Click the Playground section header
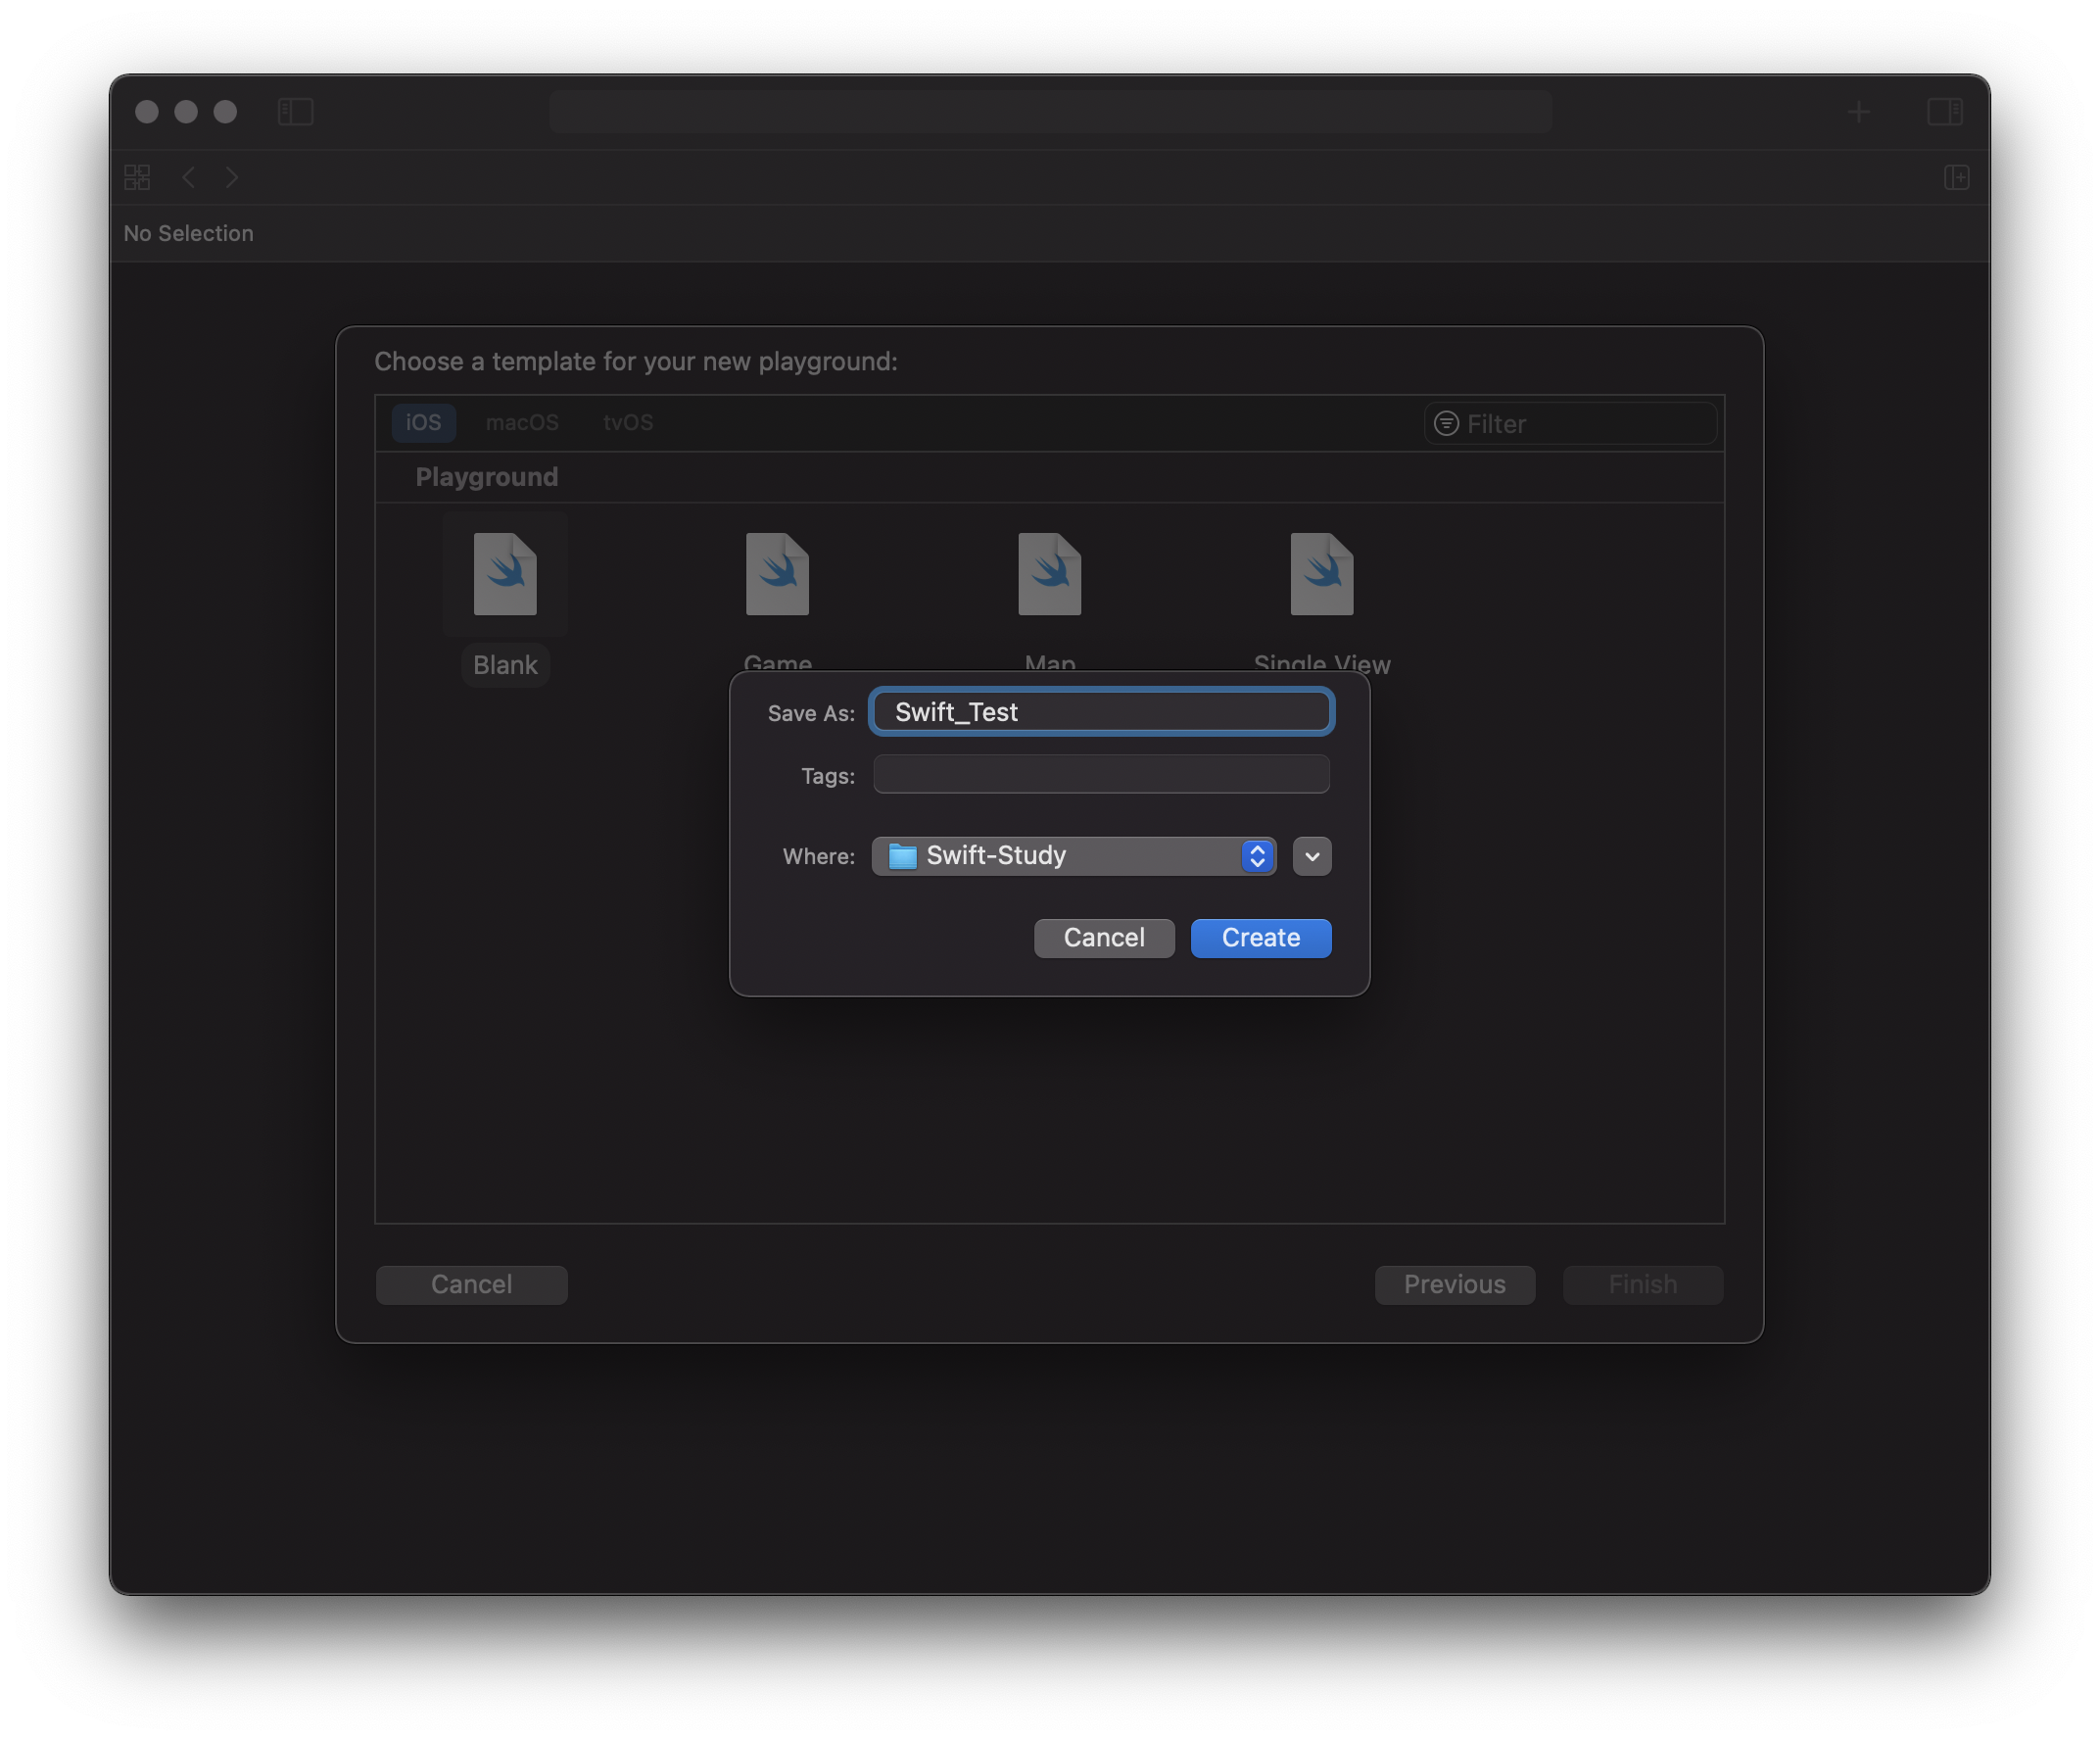The image size is (2100, 1740). pos(487,477)
